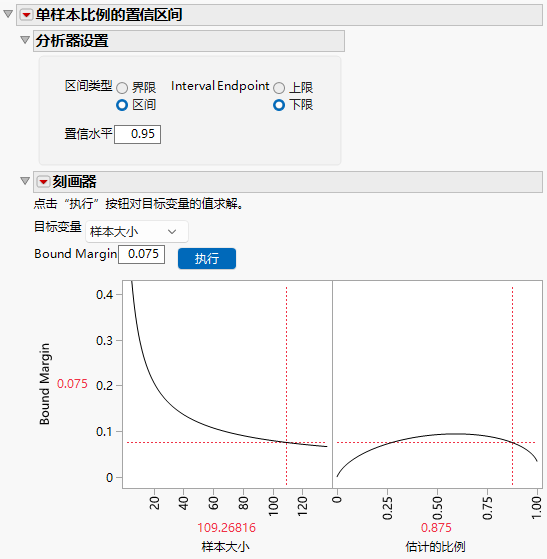Select 区间 interval type radio button
This screenshot has height=559, width=547.
[x=122, y=105]
